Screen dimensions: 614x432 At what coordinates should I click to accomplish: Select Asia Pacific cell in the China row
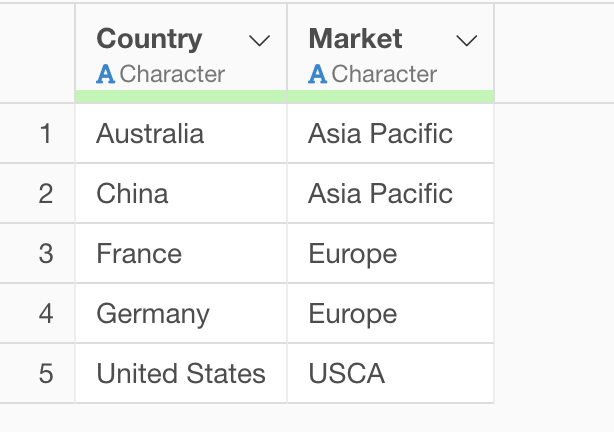tap(381, 194)
